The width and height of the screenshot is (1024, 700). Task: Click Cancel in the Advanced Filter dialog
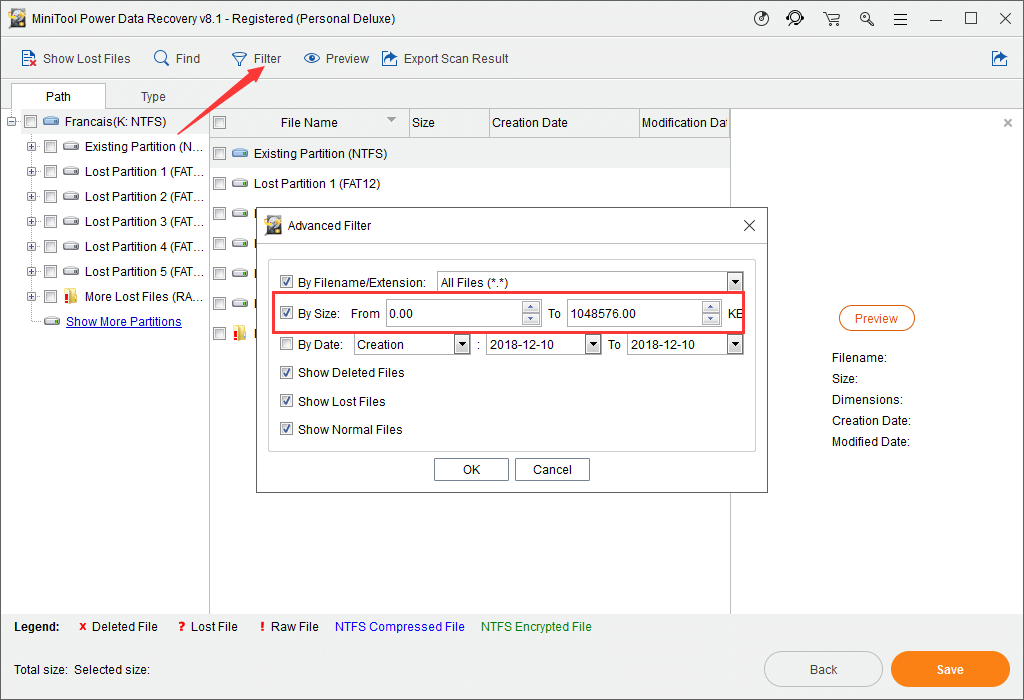(x=552, y=469)
